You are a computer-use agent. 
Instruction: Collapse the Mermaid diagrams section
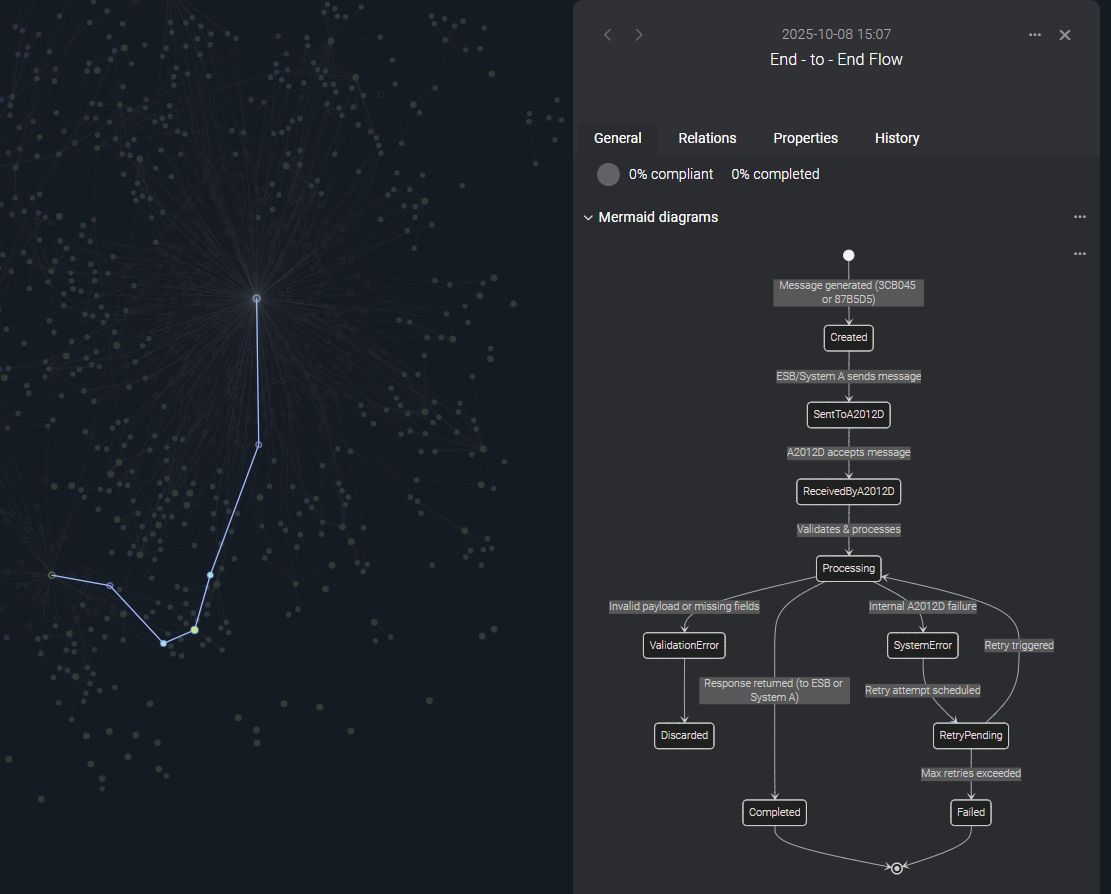point(588,218)
